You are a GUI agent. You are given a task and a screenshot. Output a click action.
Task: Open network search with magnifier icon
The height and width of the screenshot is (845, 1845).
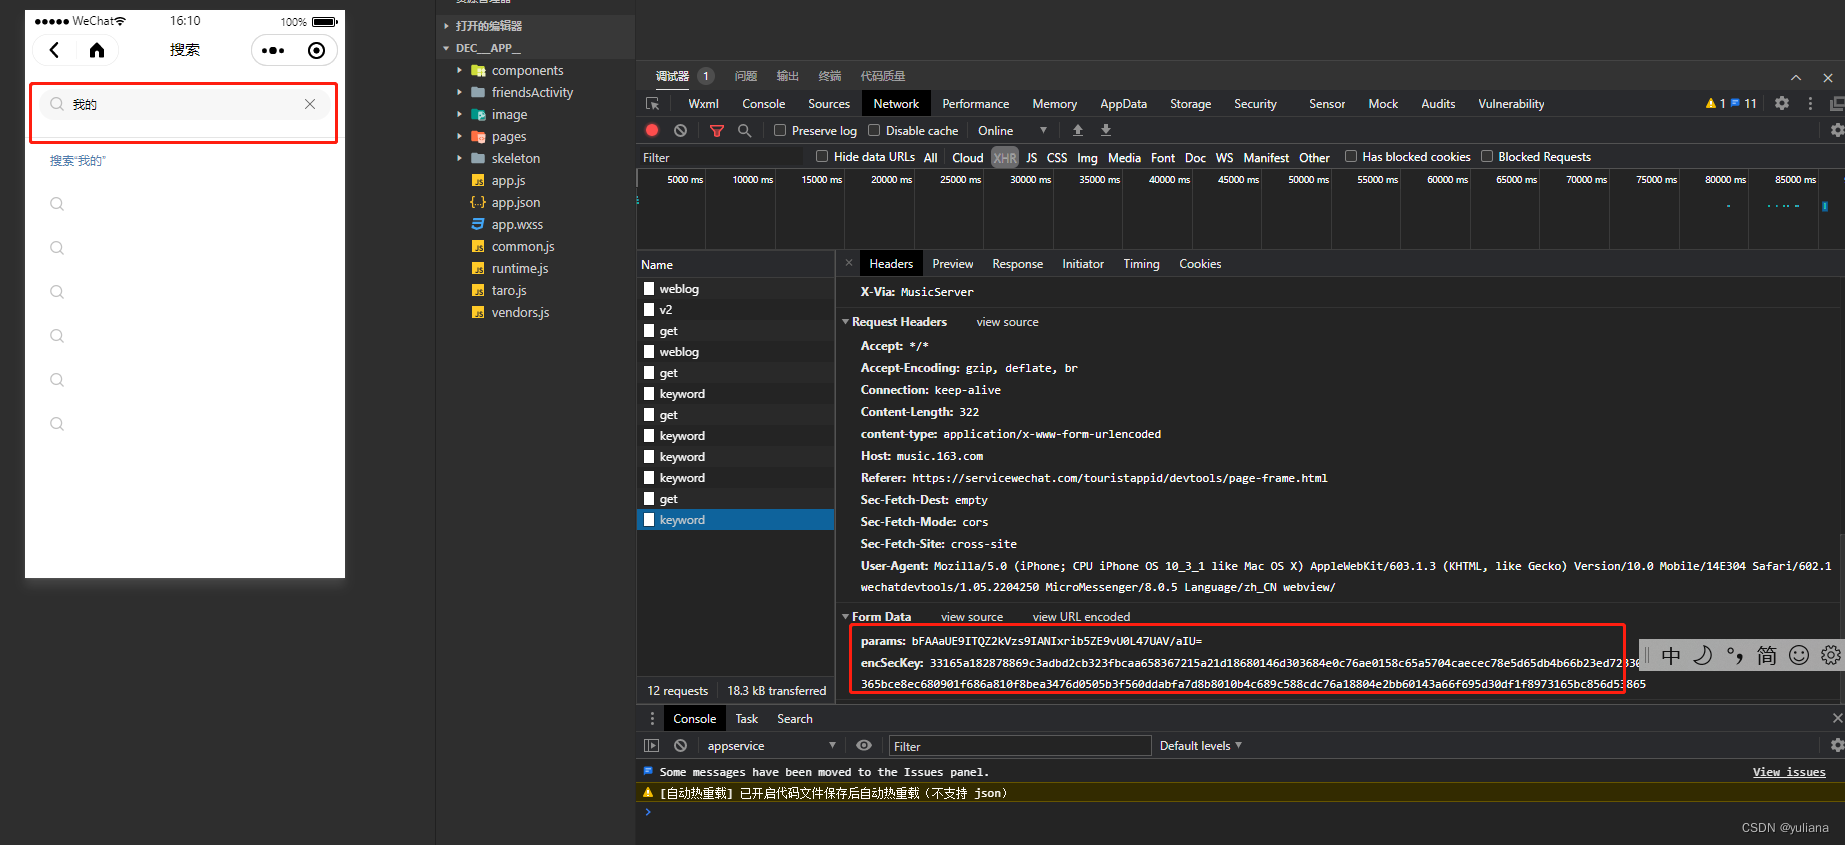[744, 130]
